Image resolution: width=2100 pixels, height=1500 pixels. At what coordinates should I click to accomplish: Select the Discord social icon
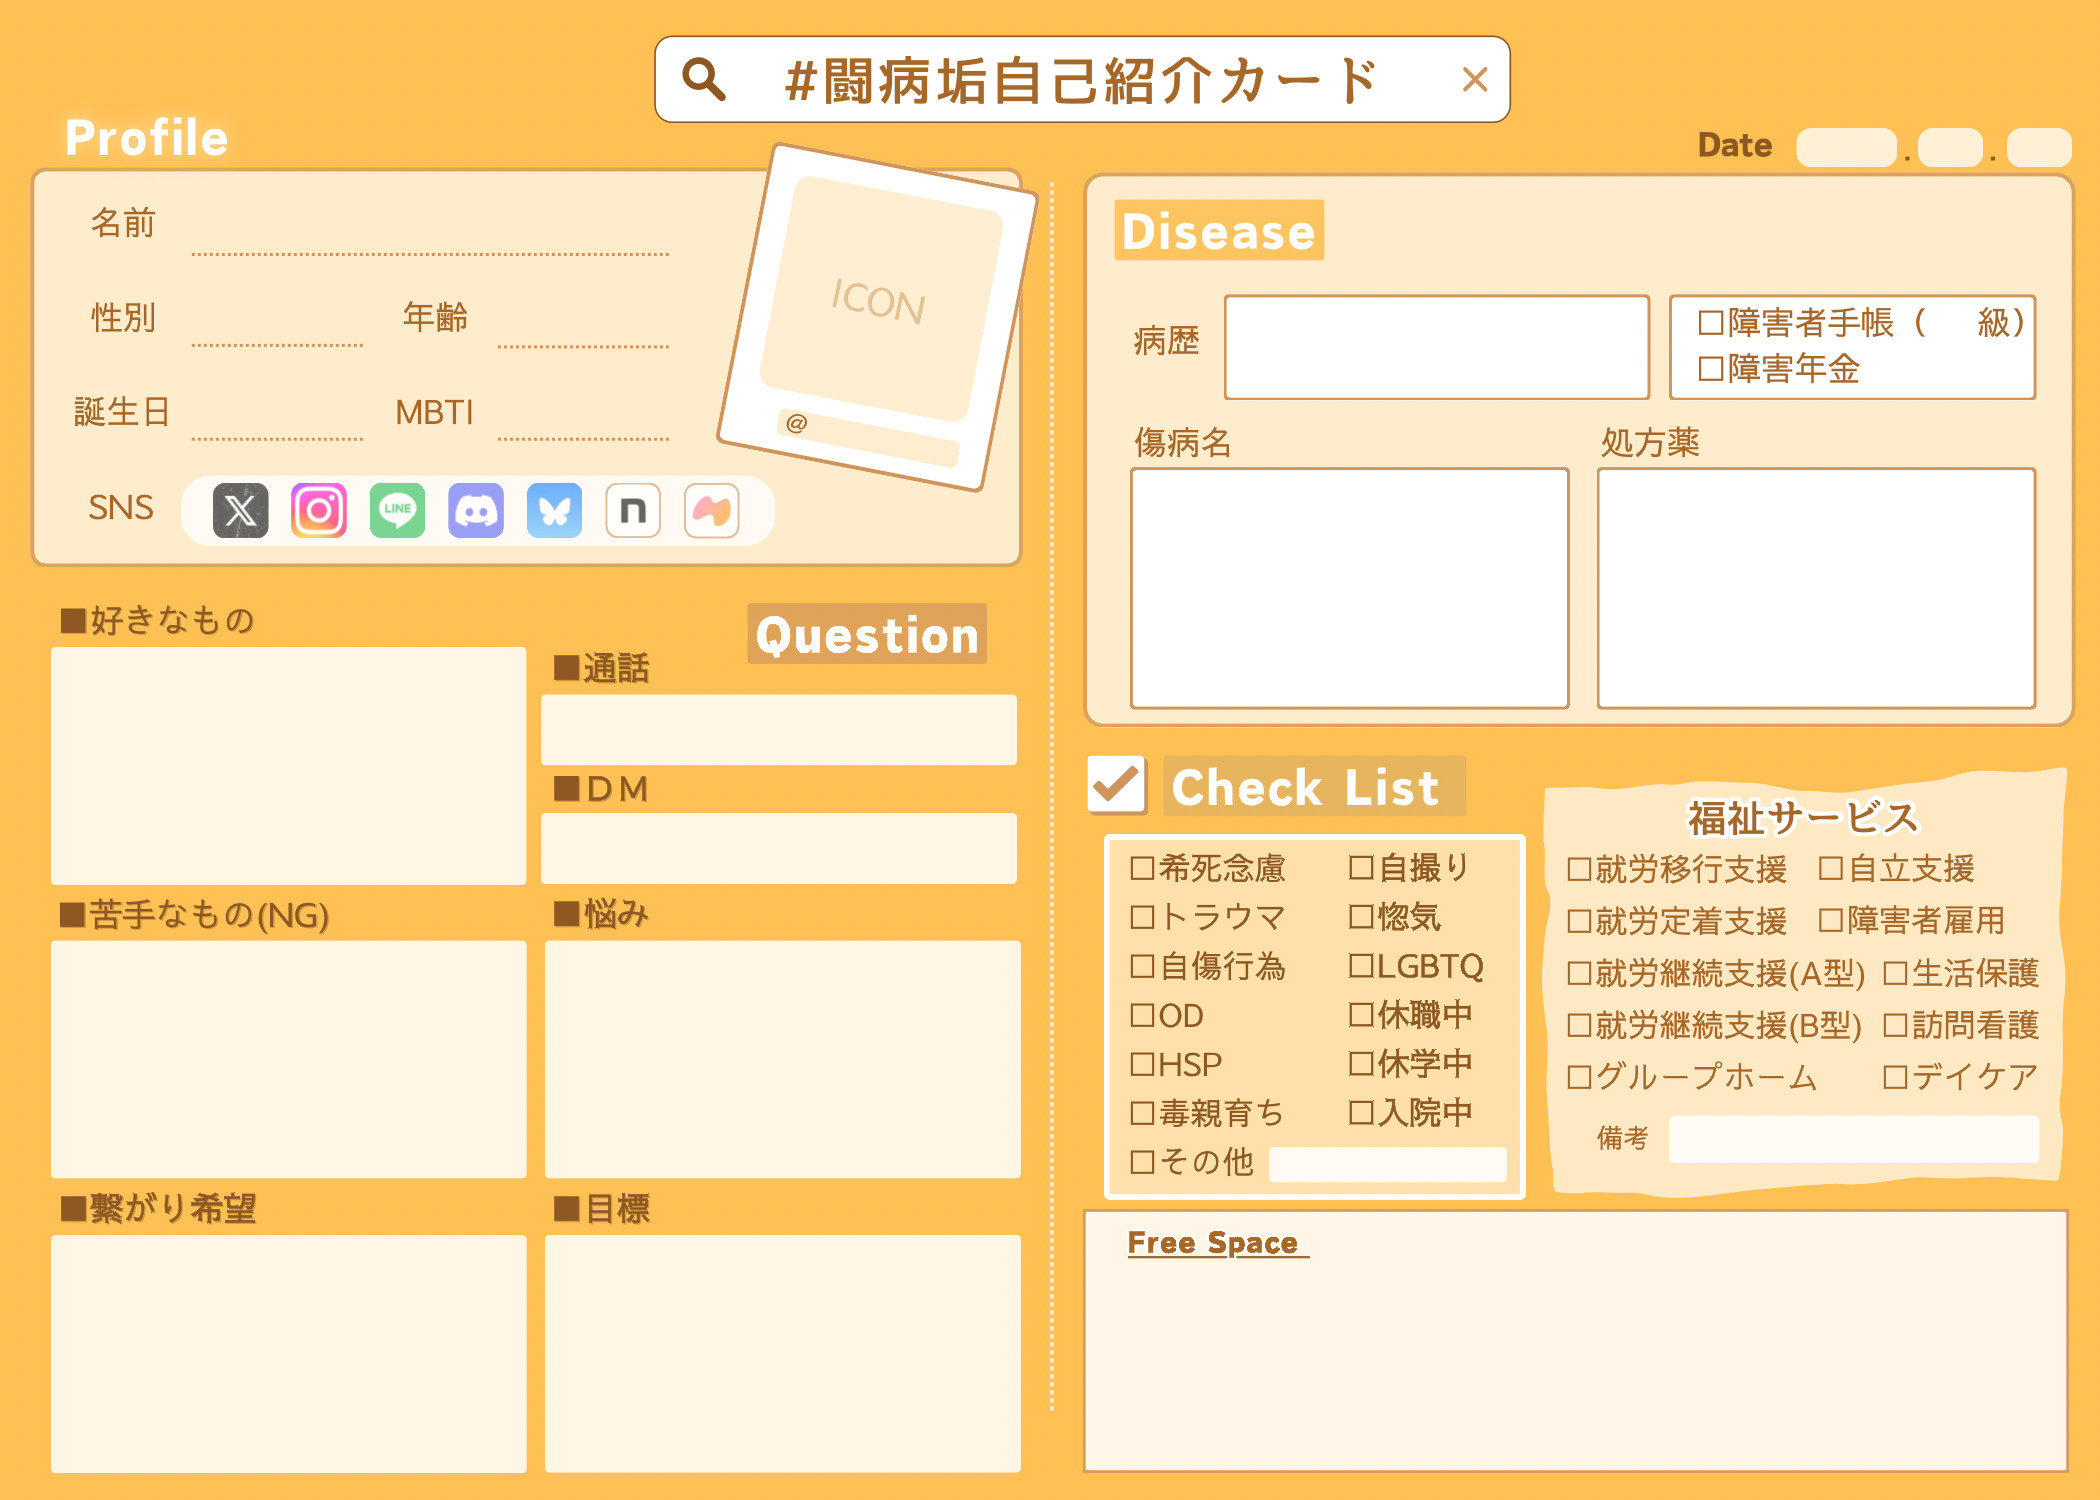pyautogui.click(x=477, y=518)
